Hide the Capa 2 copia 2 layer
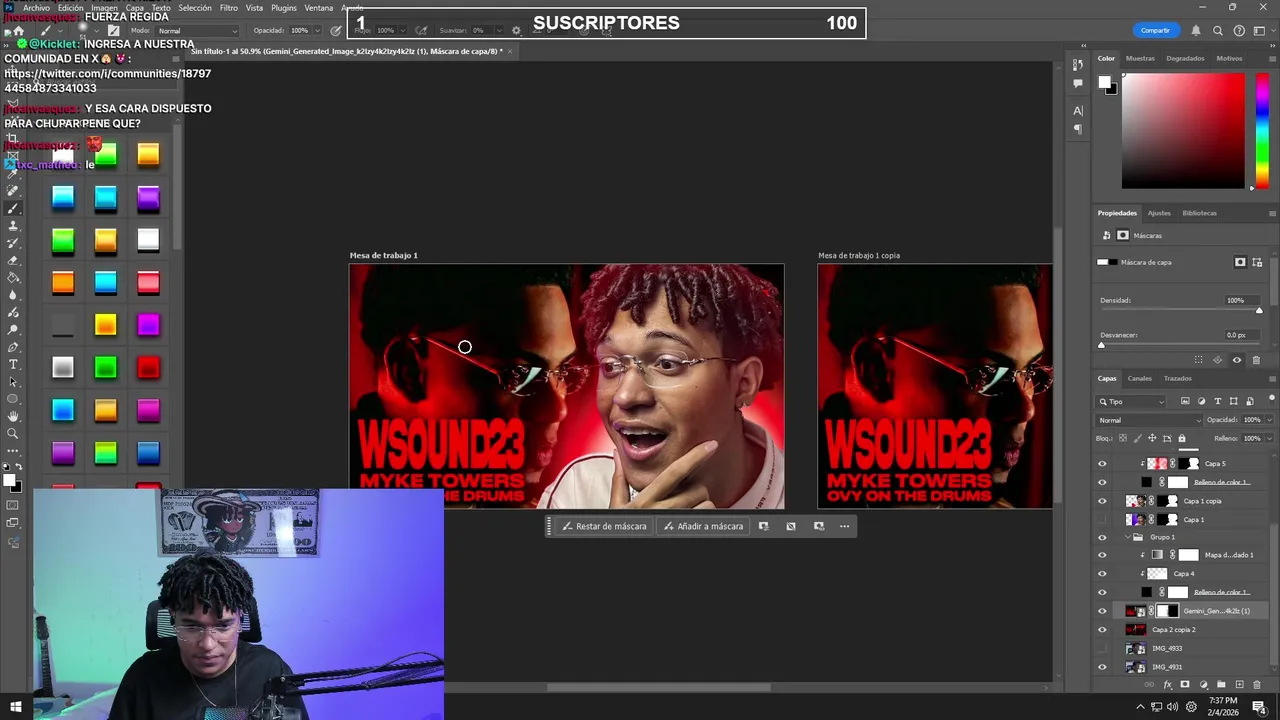 1102,630
